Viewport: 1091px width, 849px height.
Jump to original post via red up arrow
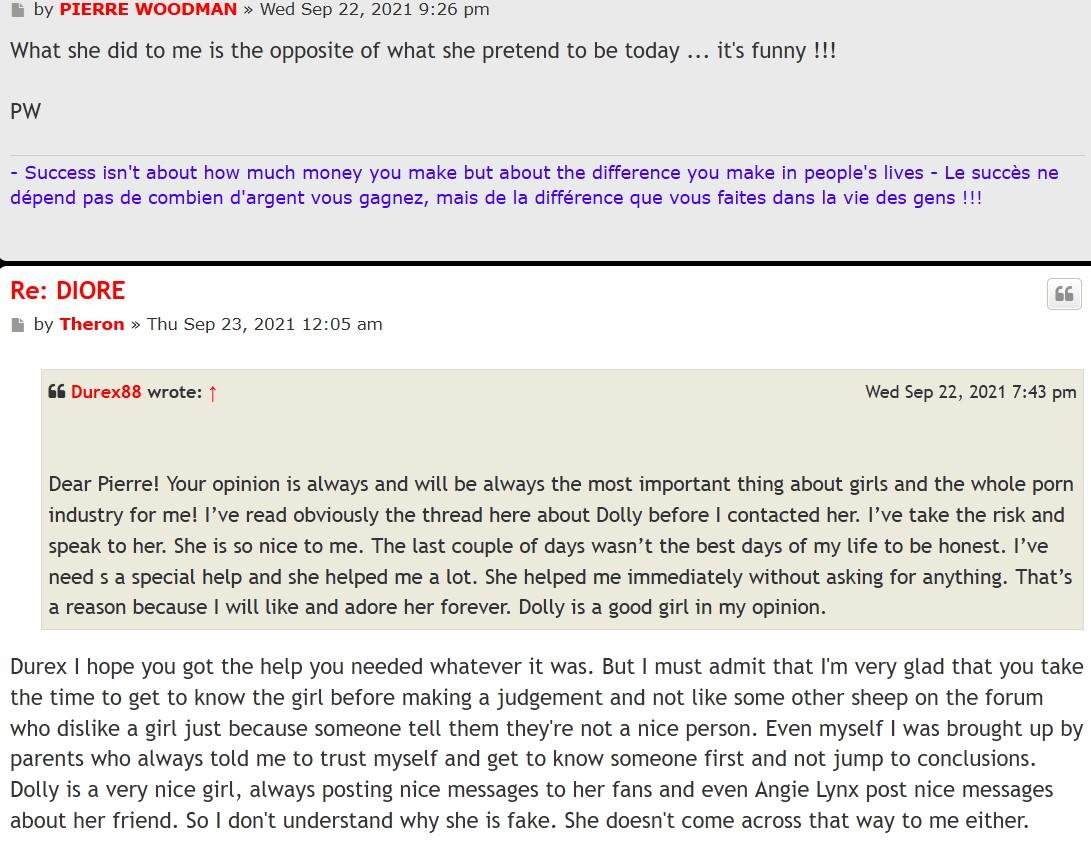(212, 393)
